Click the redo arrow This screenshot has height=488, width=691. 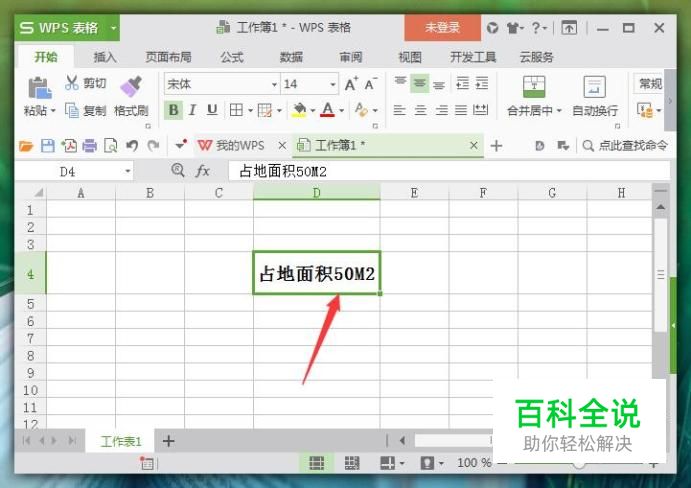[153, 145]
